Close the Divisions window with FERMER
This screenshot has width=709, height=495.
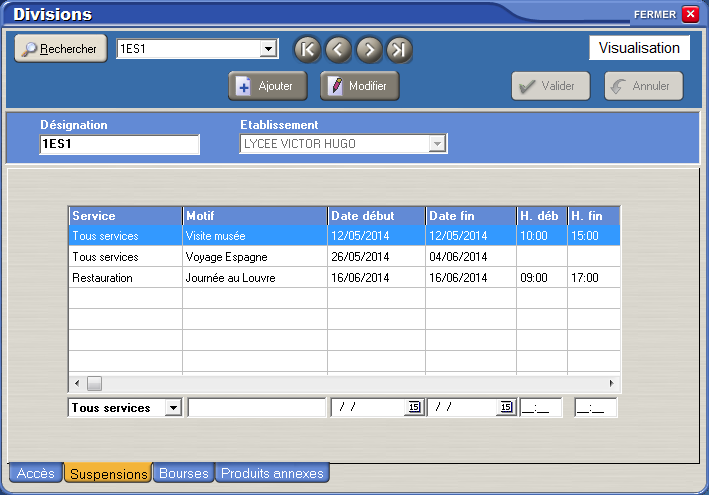(690, 14)
